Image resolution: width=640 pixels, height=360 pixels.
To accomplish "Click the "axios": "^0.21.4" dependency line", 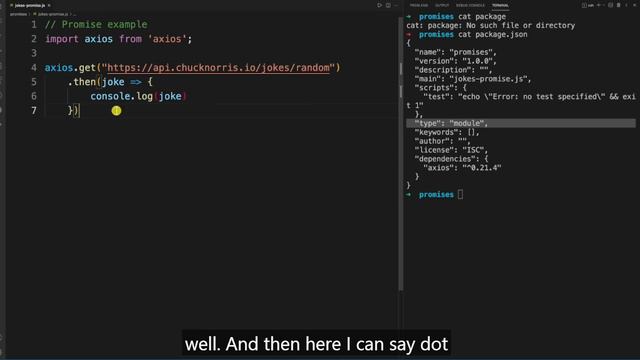I will coord(462,168).
